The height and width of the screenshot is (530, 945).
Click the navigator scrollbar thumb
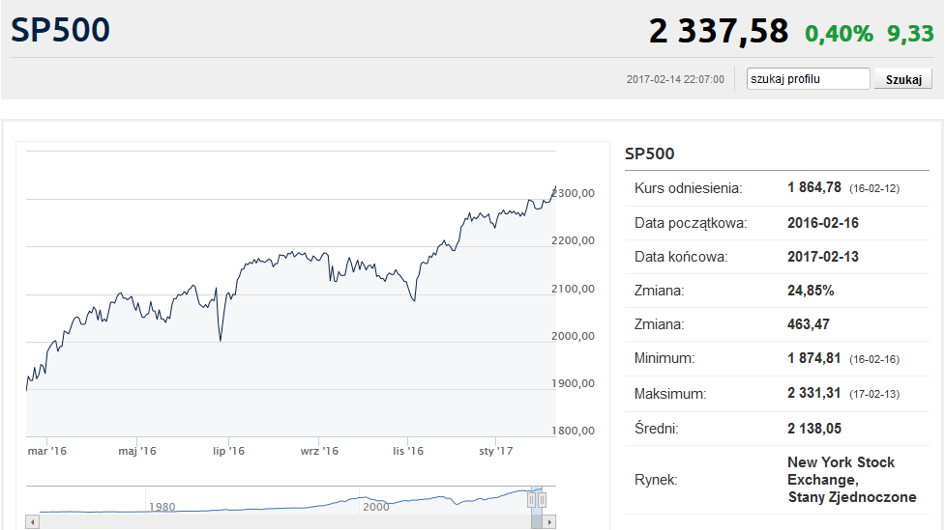click(x=536, y=522)
